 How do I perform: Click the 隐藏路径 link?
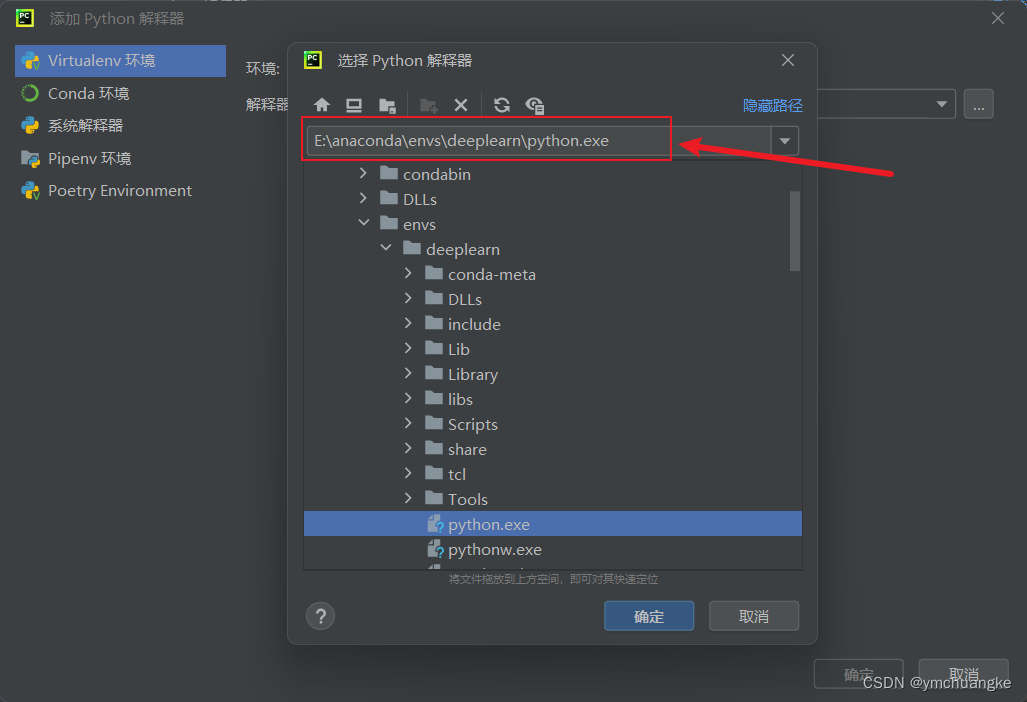(772, 105)
